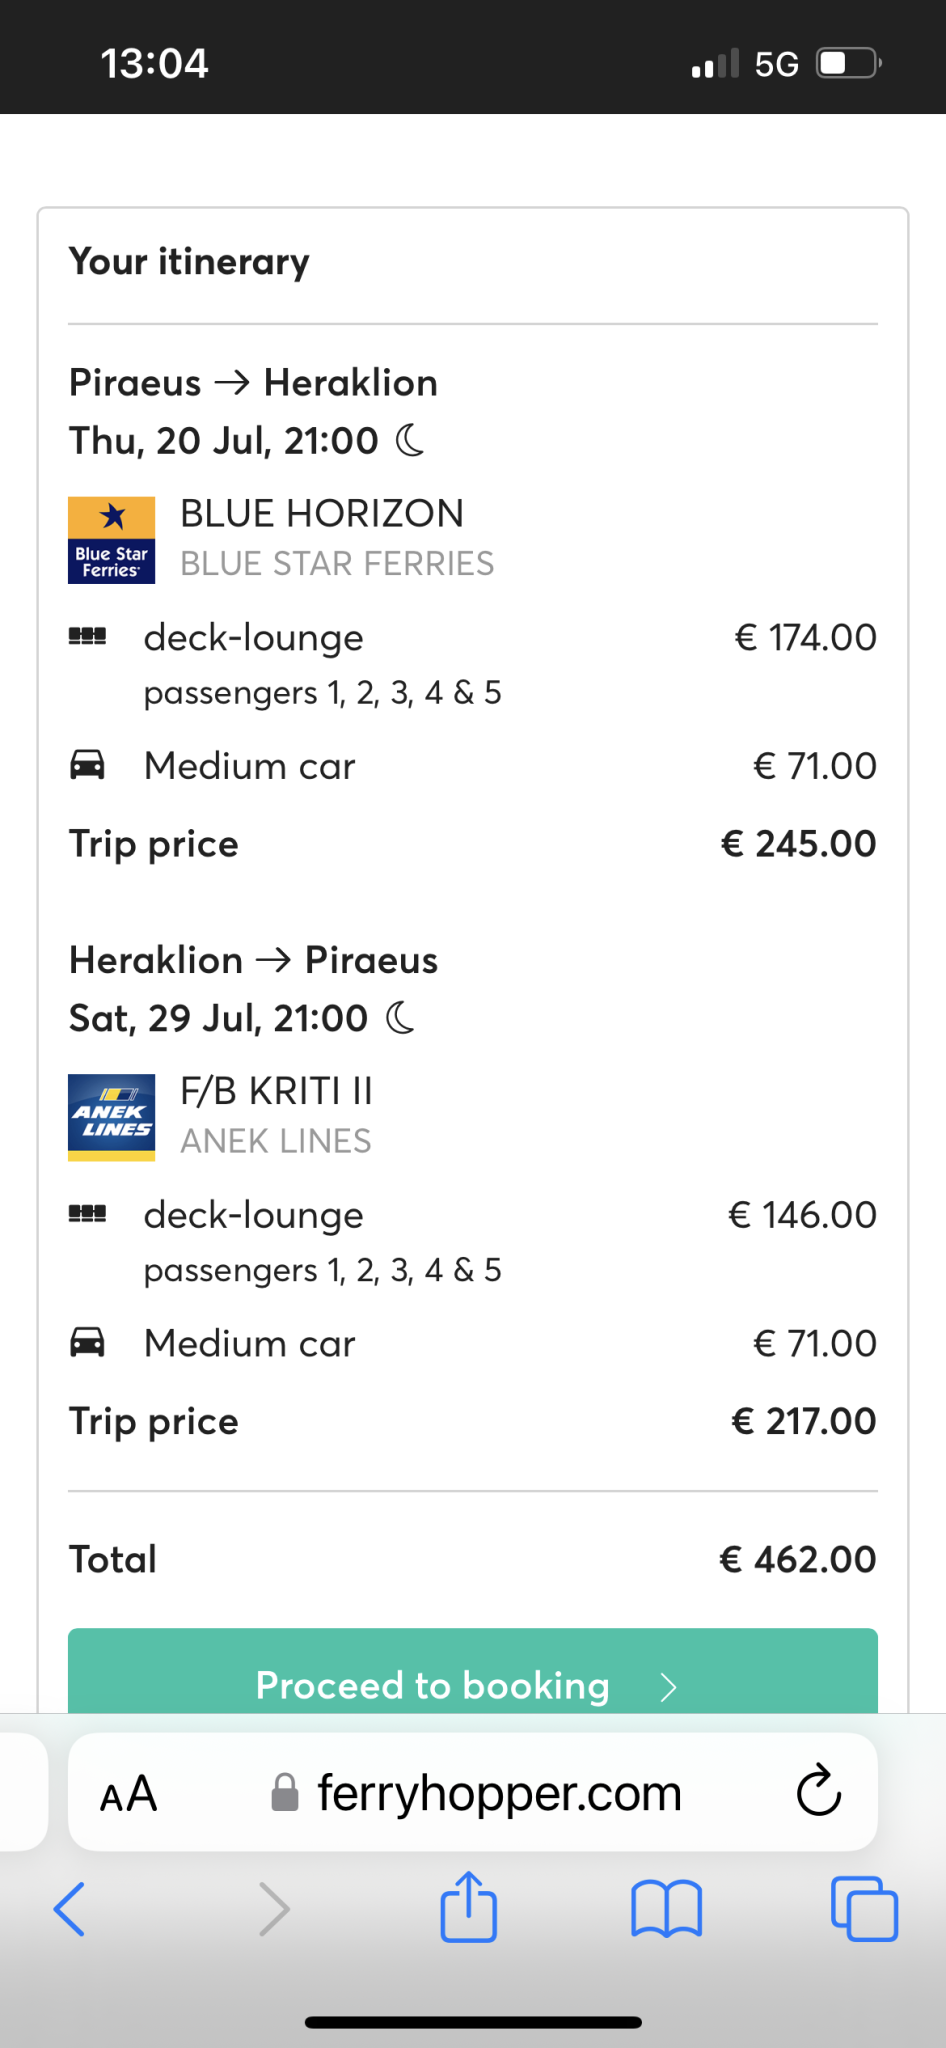This screenshot has width=946, height=2048.
Task: Tap the Blue Star Ferries logo
Action: [x=111, y=540]
